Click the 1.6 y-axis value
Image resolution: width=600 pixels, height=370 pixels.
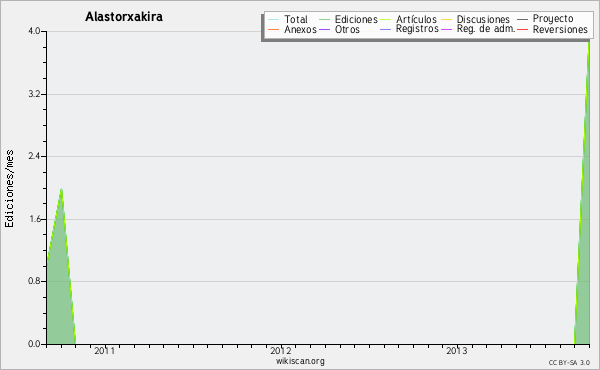click(x=34, y=219)
